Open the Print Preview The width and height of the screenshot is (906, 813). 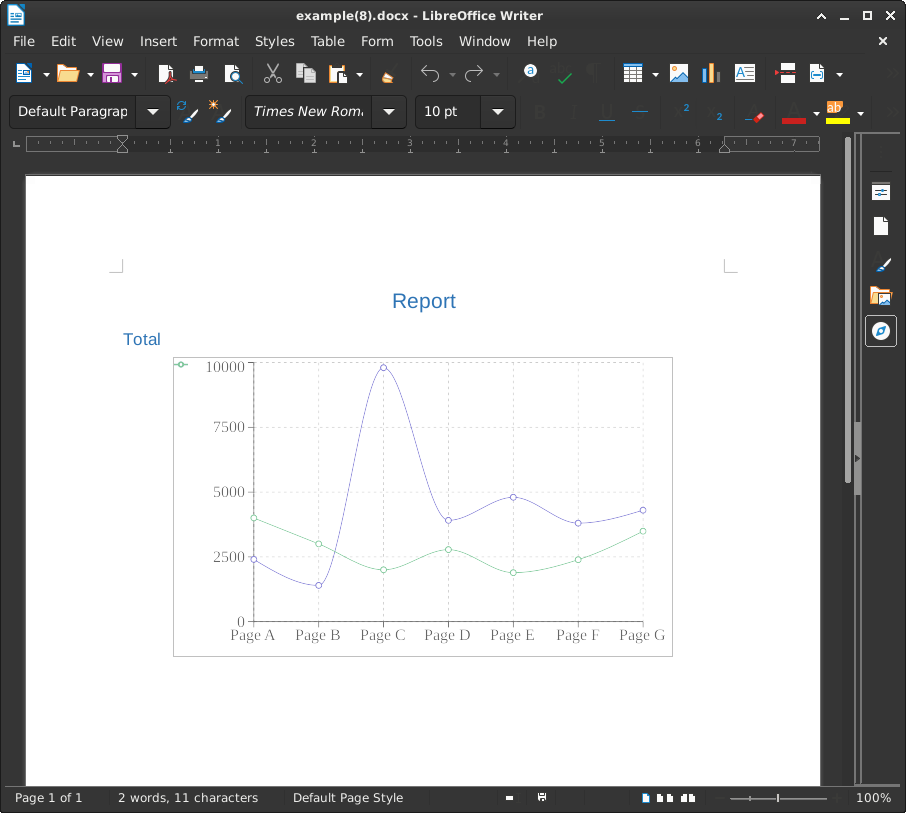click(233, 74)
